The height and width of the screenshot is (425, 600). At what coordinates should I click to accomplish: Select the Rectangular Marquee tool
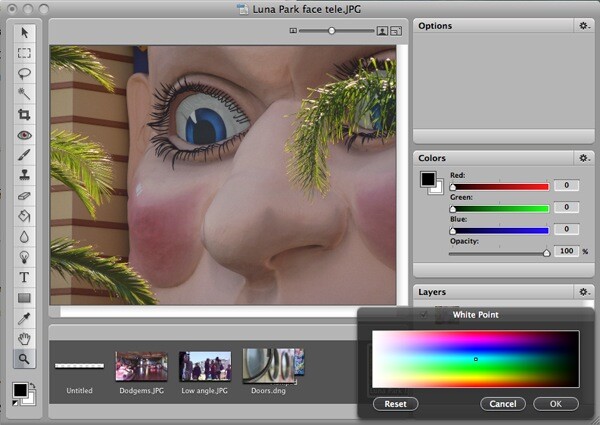(24, 53)
